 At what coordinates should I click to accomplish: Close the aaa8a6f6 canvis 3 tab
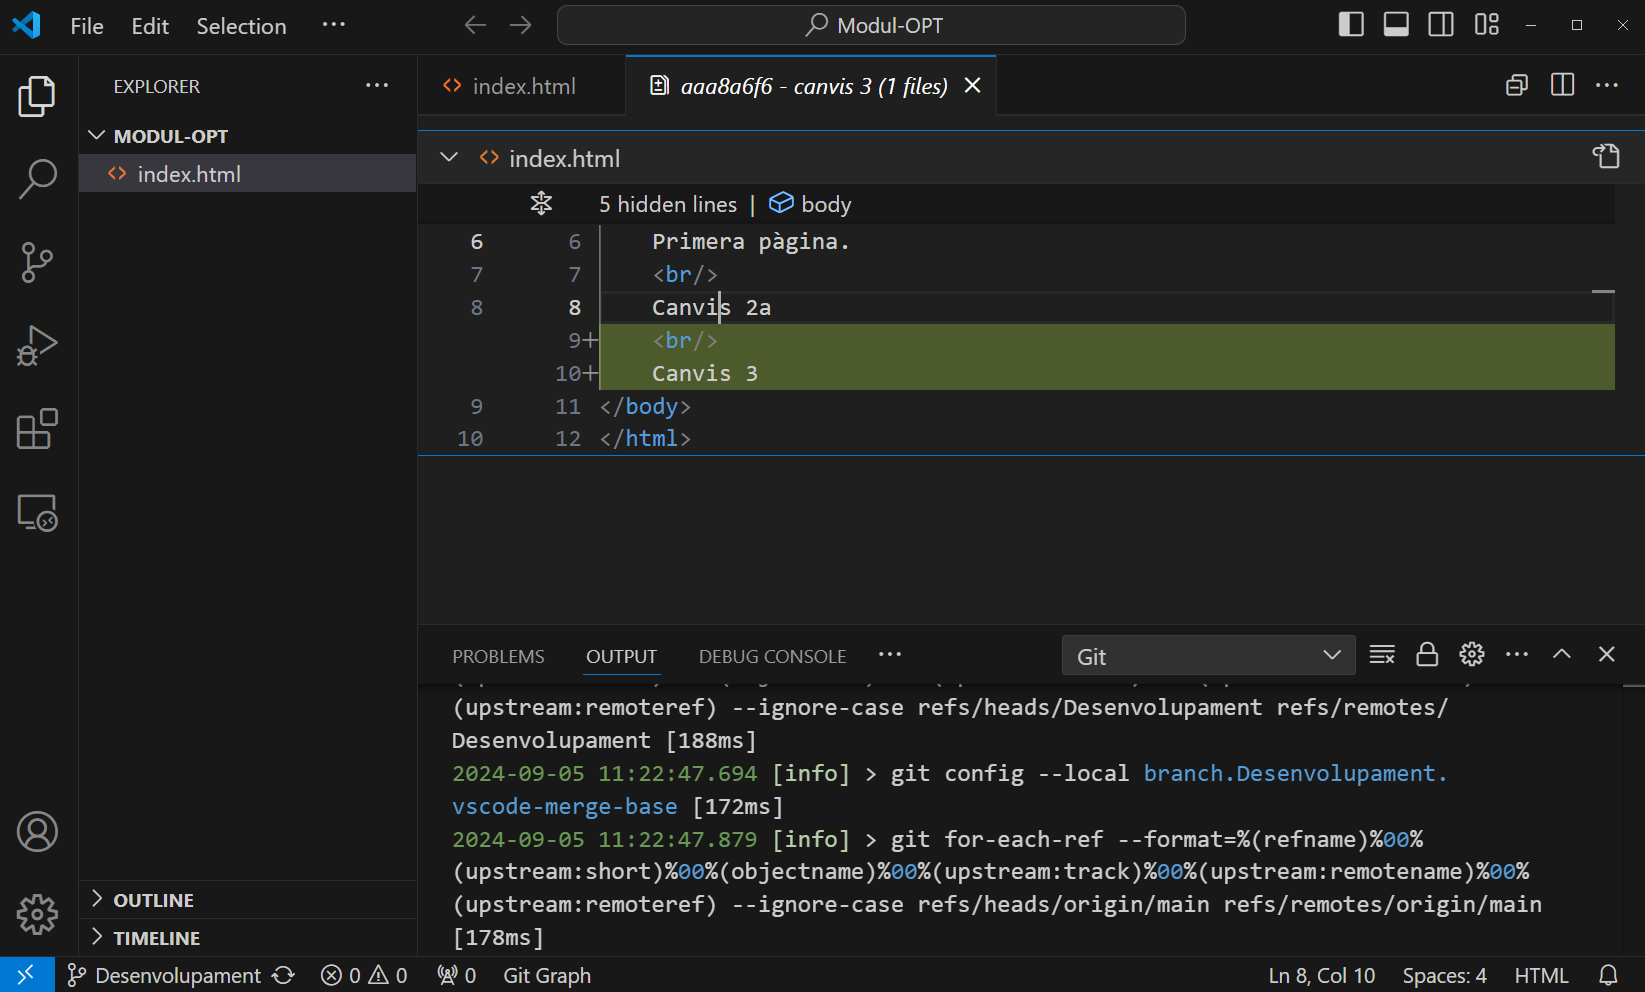pos(972,86)
